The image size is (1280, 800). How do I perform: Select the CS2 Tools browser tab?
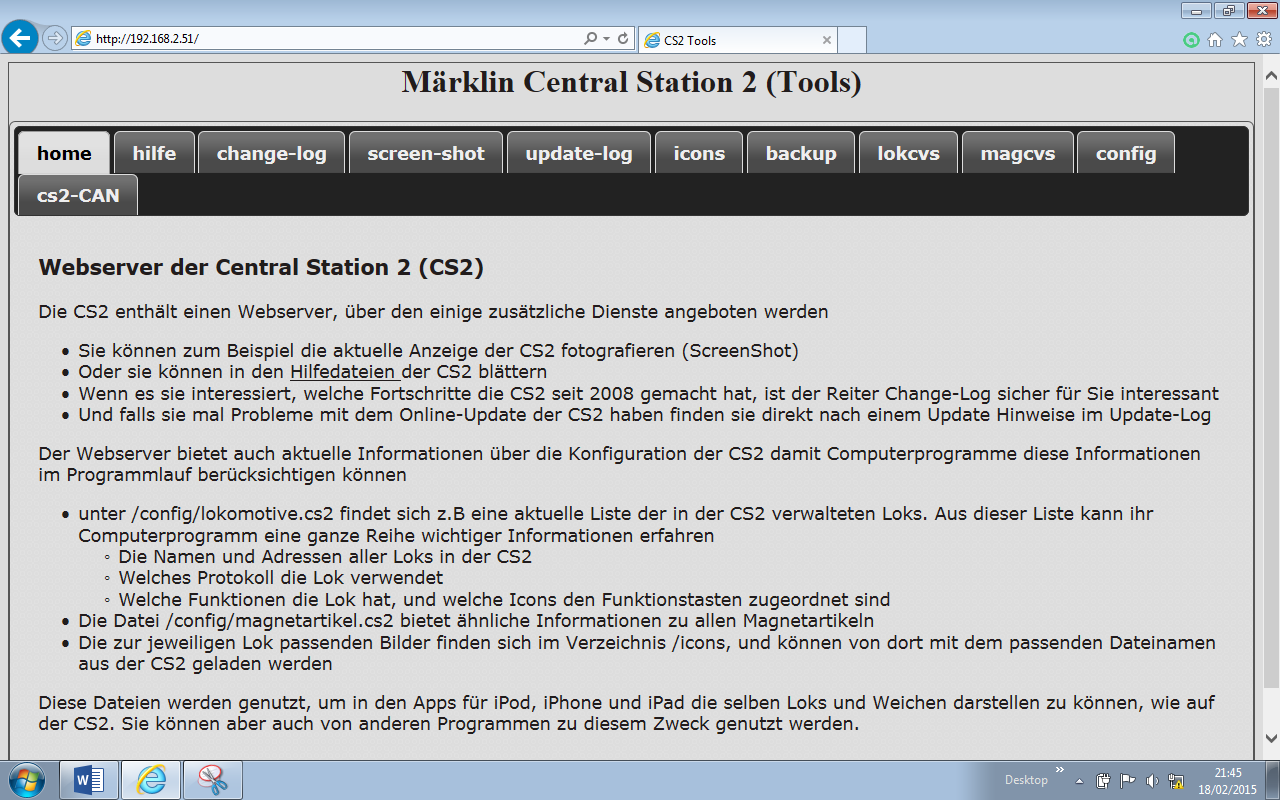point(736,40)
